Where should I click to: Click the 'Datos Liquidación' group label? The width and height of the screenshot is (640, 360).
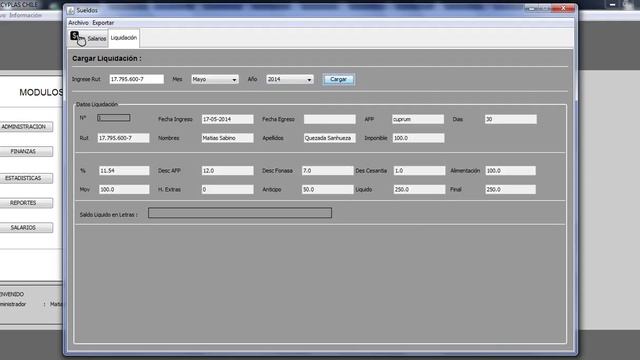(97, 104)
